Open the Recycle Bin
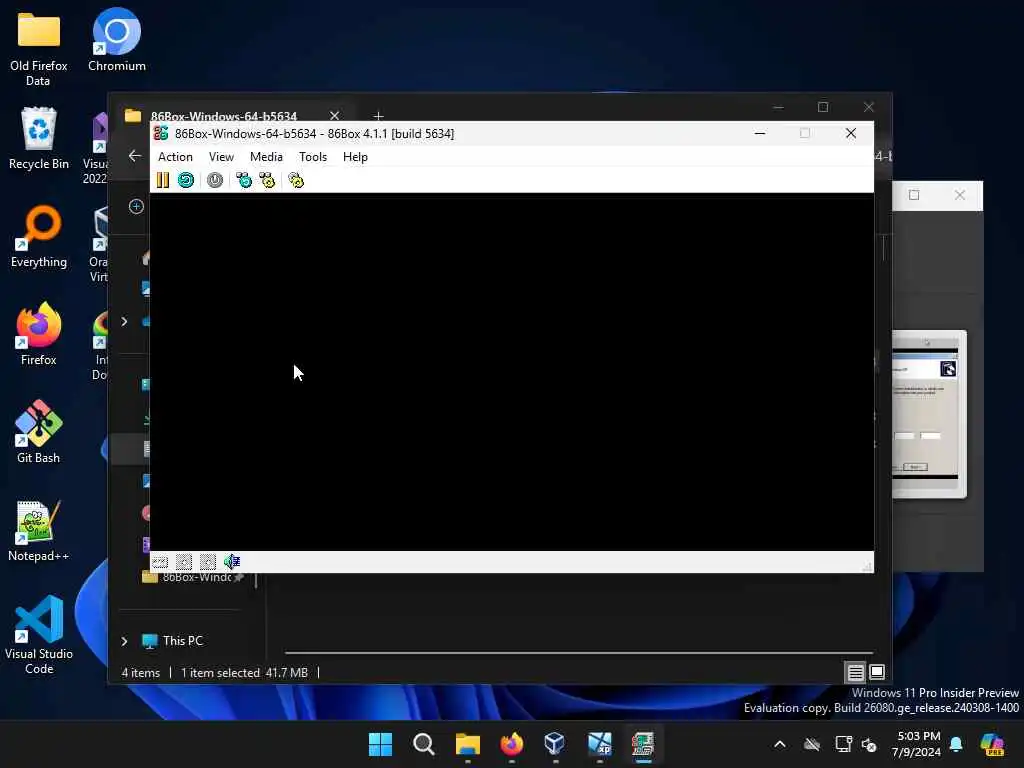 click(39, 138)
